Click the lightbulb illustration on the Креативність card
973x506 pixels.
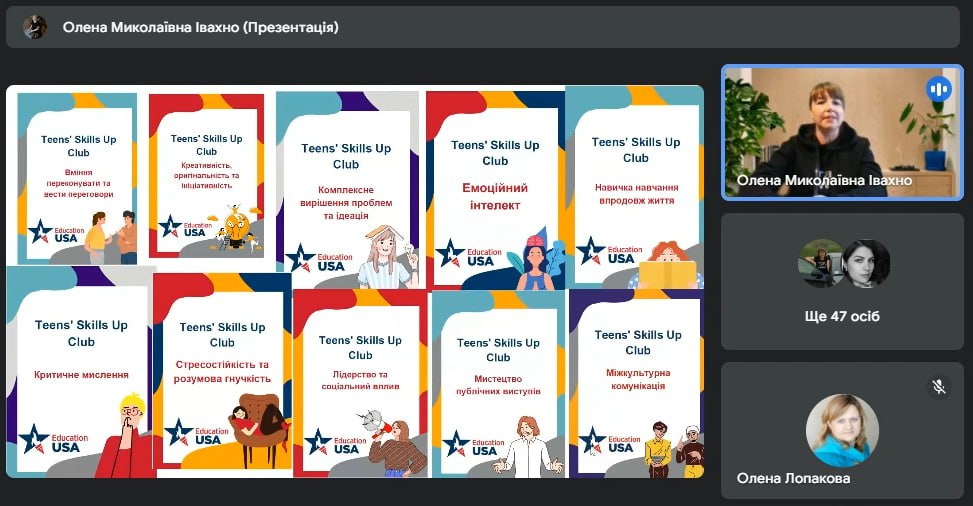(237, 225)
